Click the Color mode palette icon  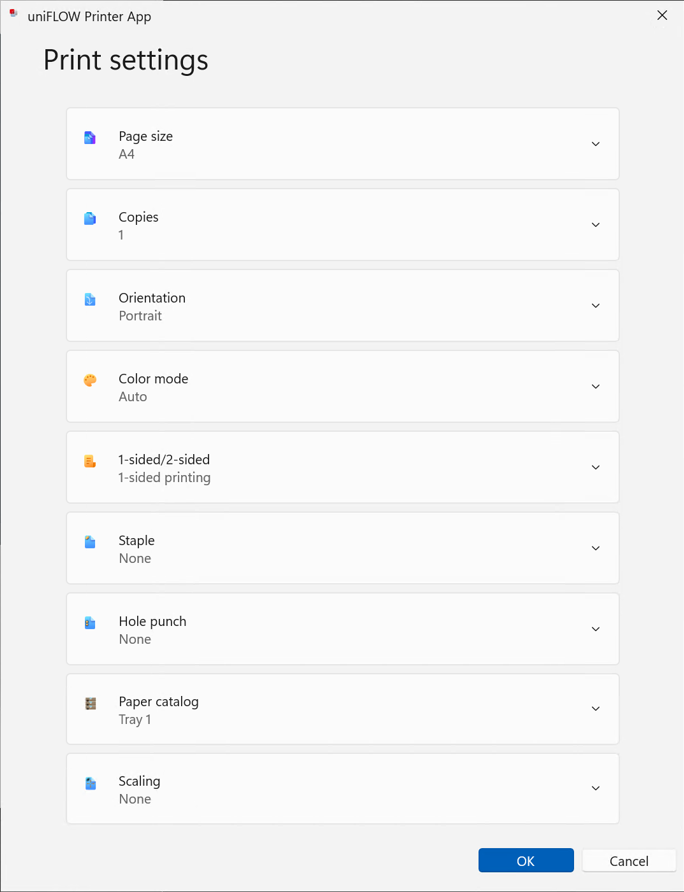point(90,380)
